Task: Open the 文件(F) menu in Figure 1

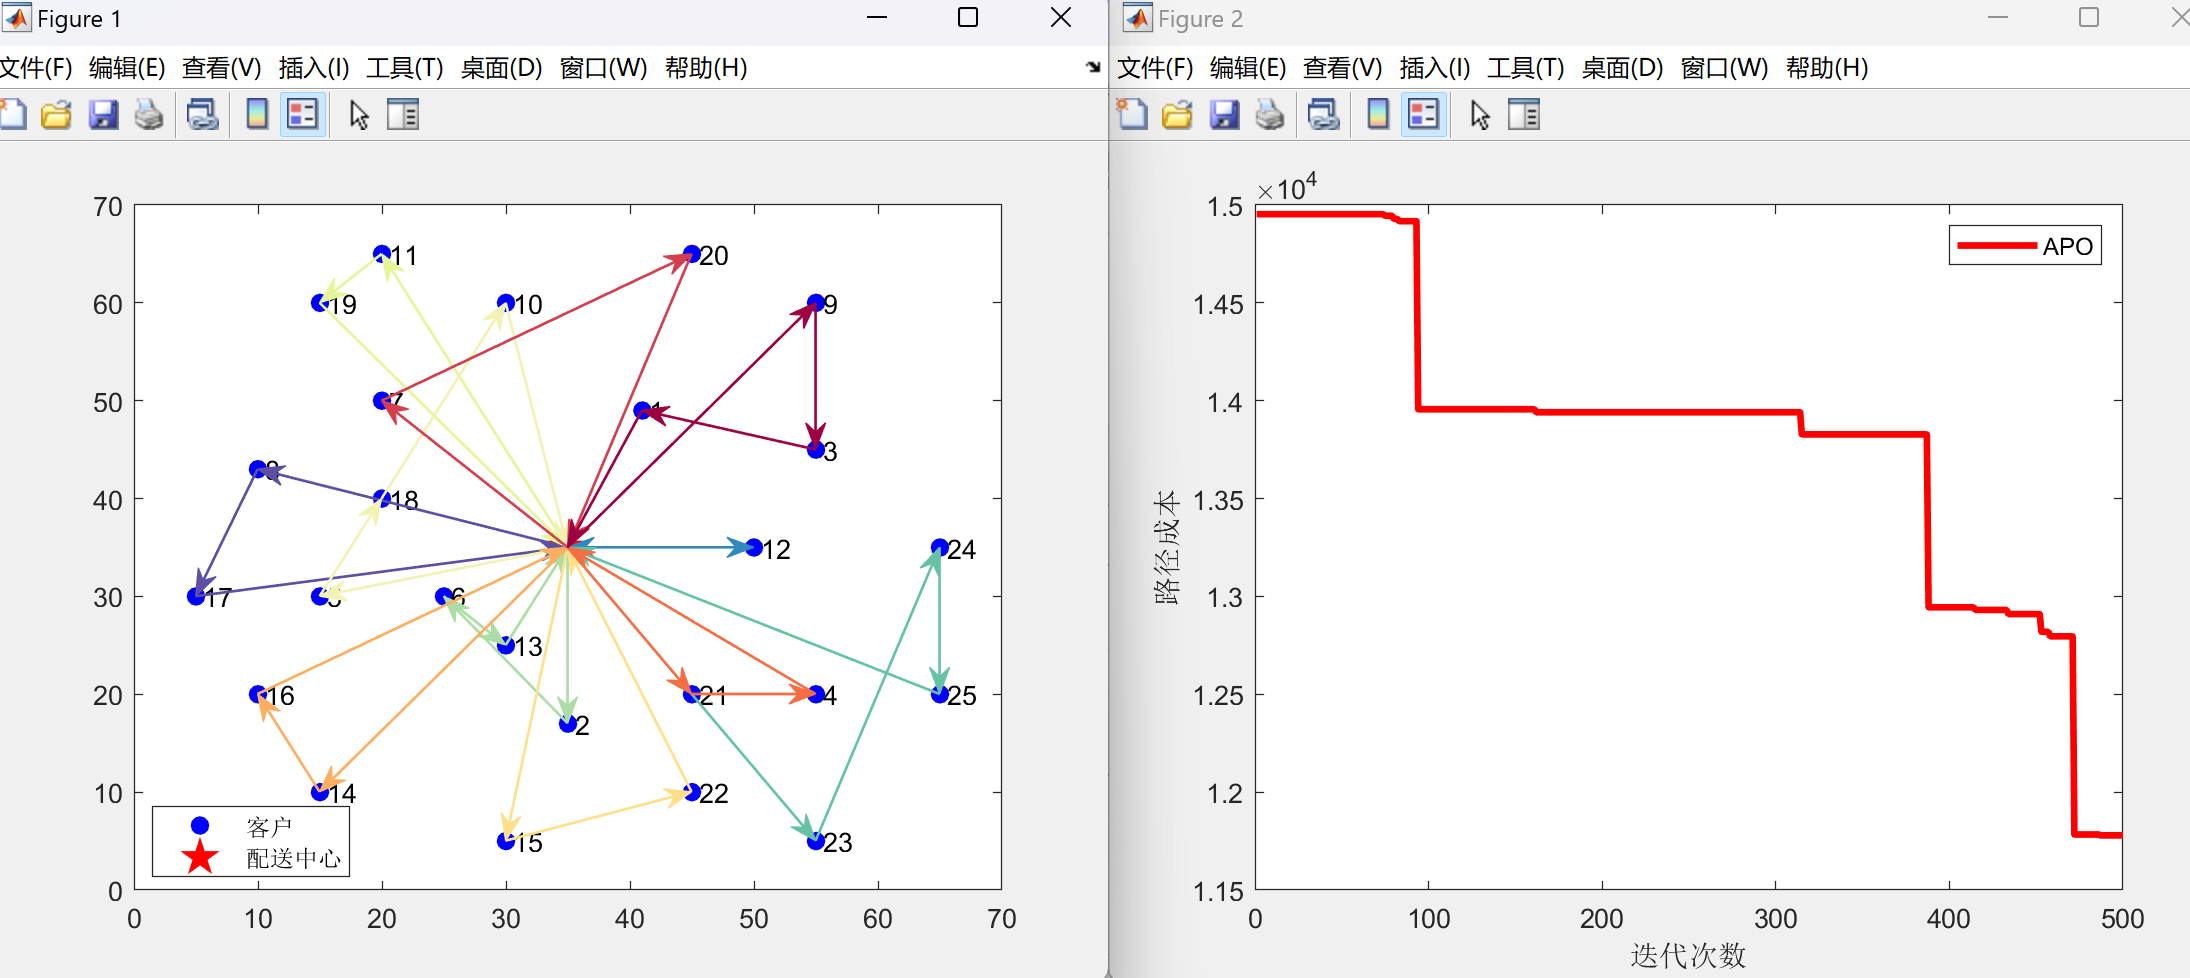Action: 36,68
